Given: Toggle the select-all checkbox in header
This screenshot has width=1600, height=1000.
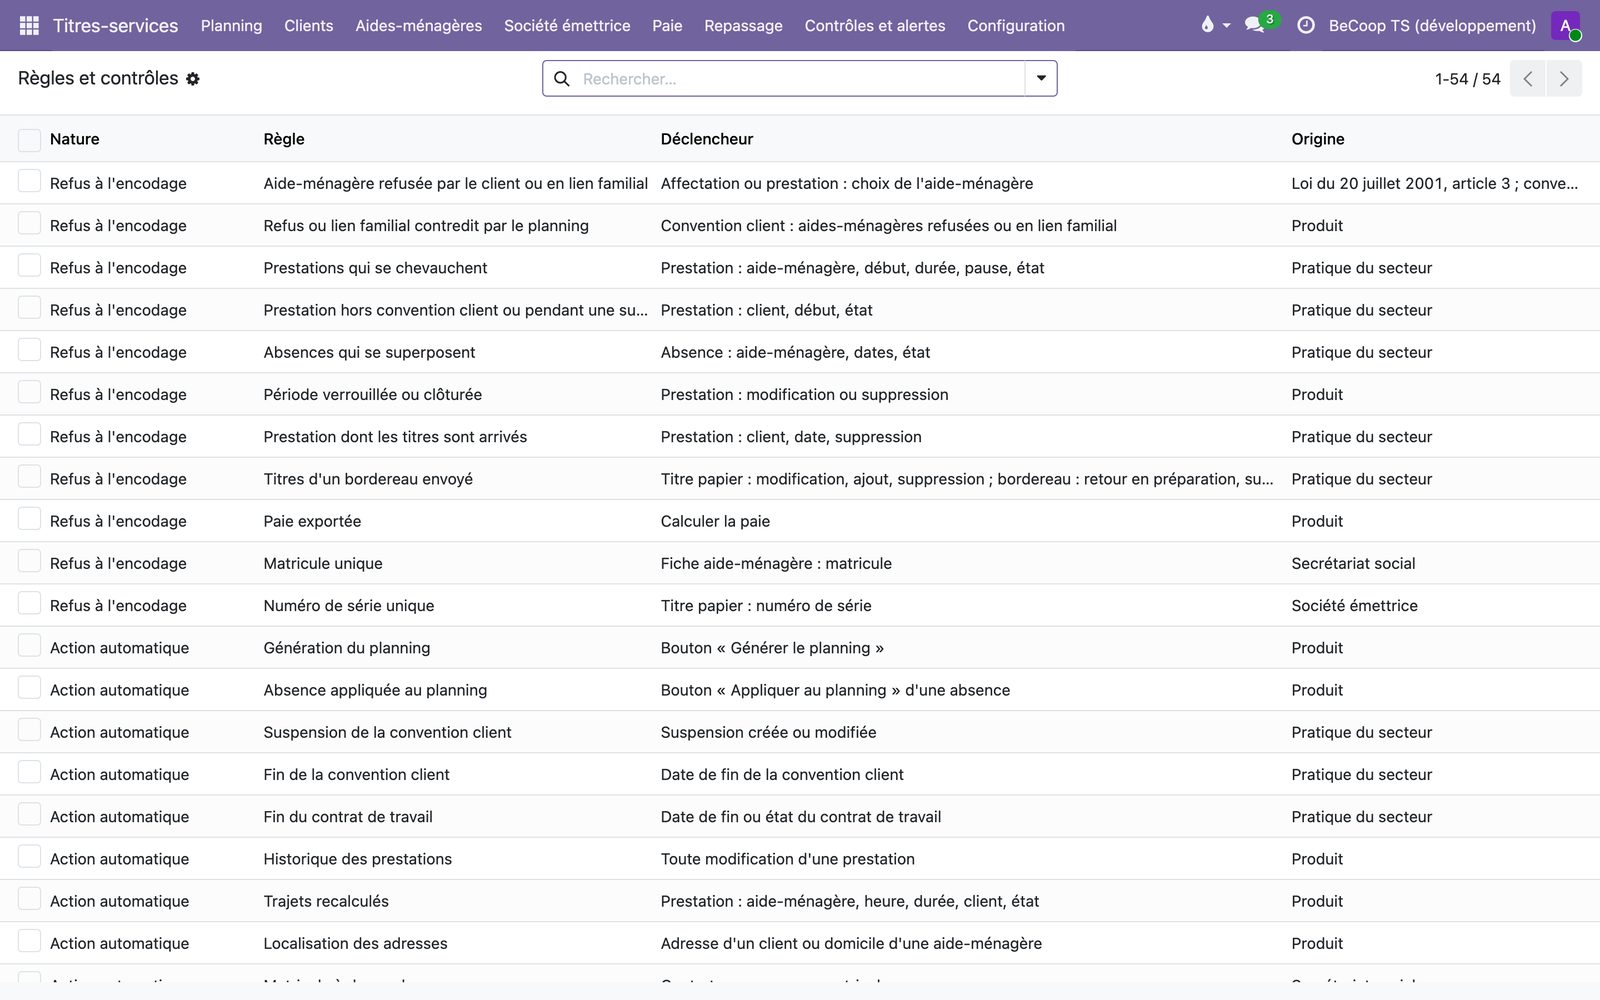Looking at the screenshot, I should click(x=30, y=140).
